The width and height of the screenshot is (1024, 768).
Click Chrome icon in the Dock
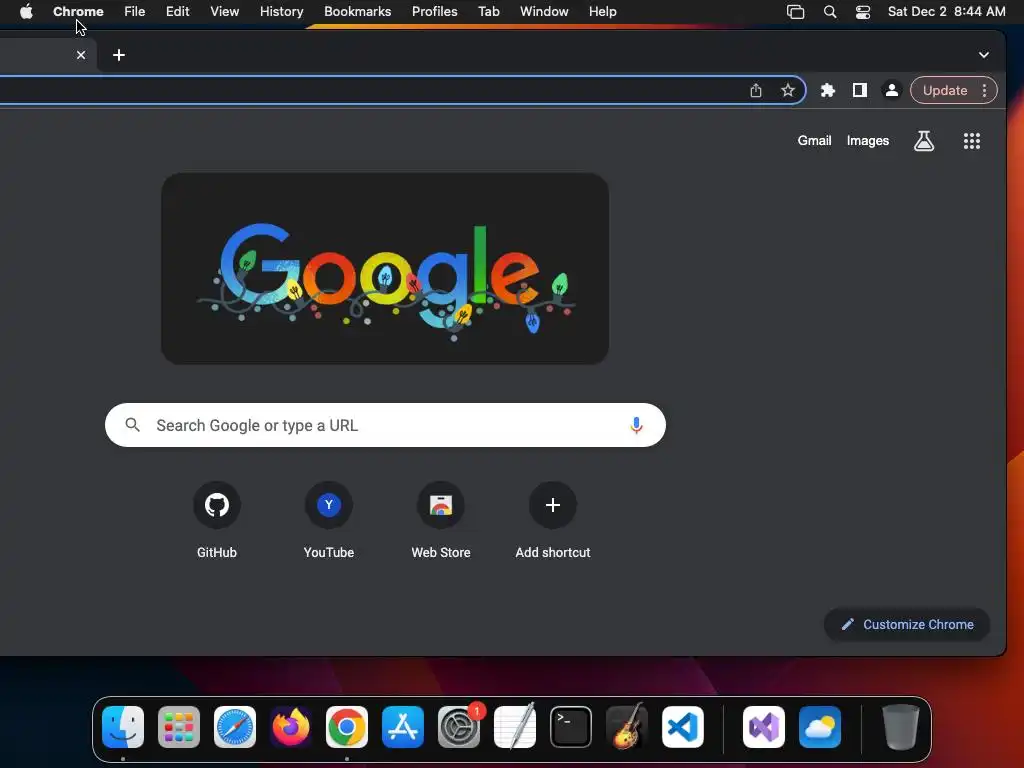(347, 727)
